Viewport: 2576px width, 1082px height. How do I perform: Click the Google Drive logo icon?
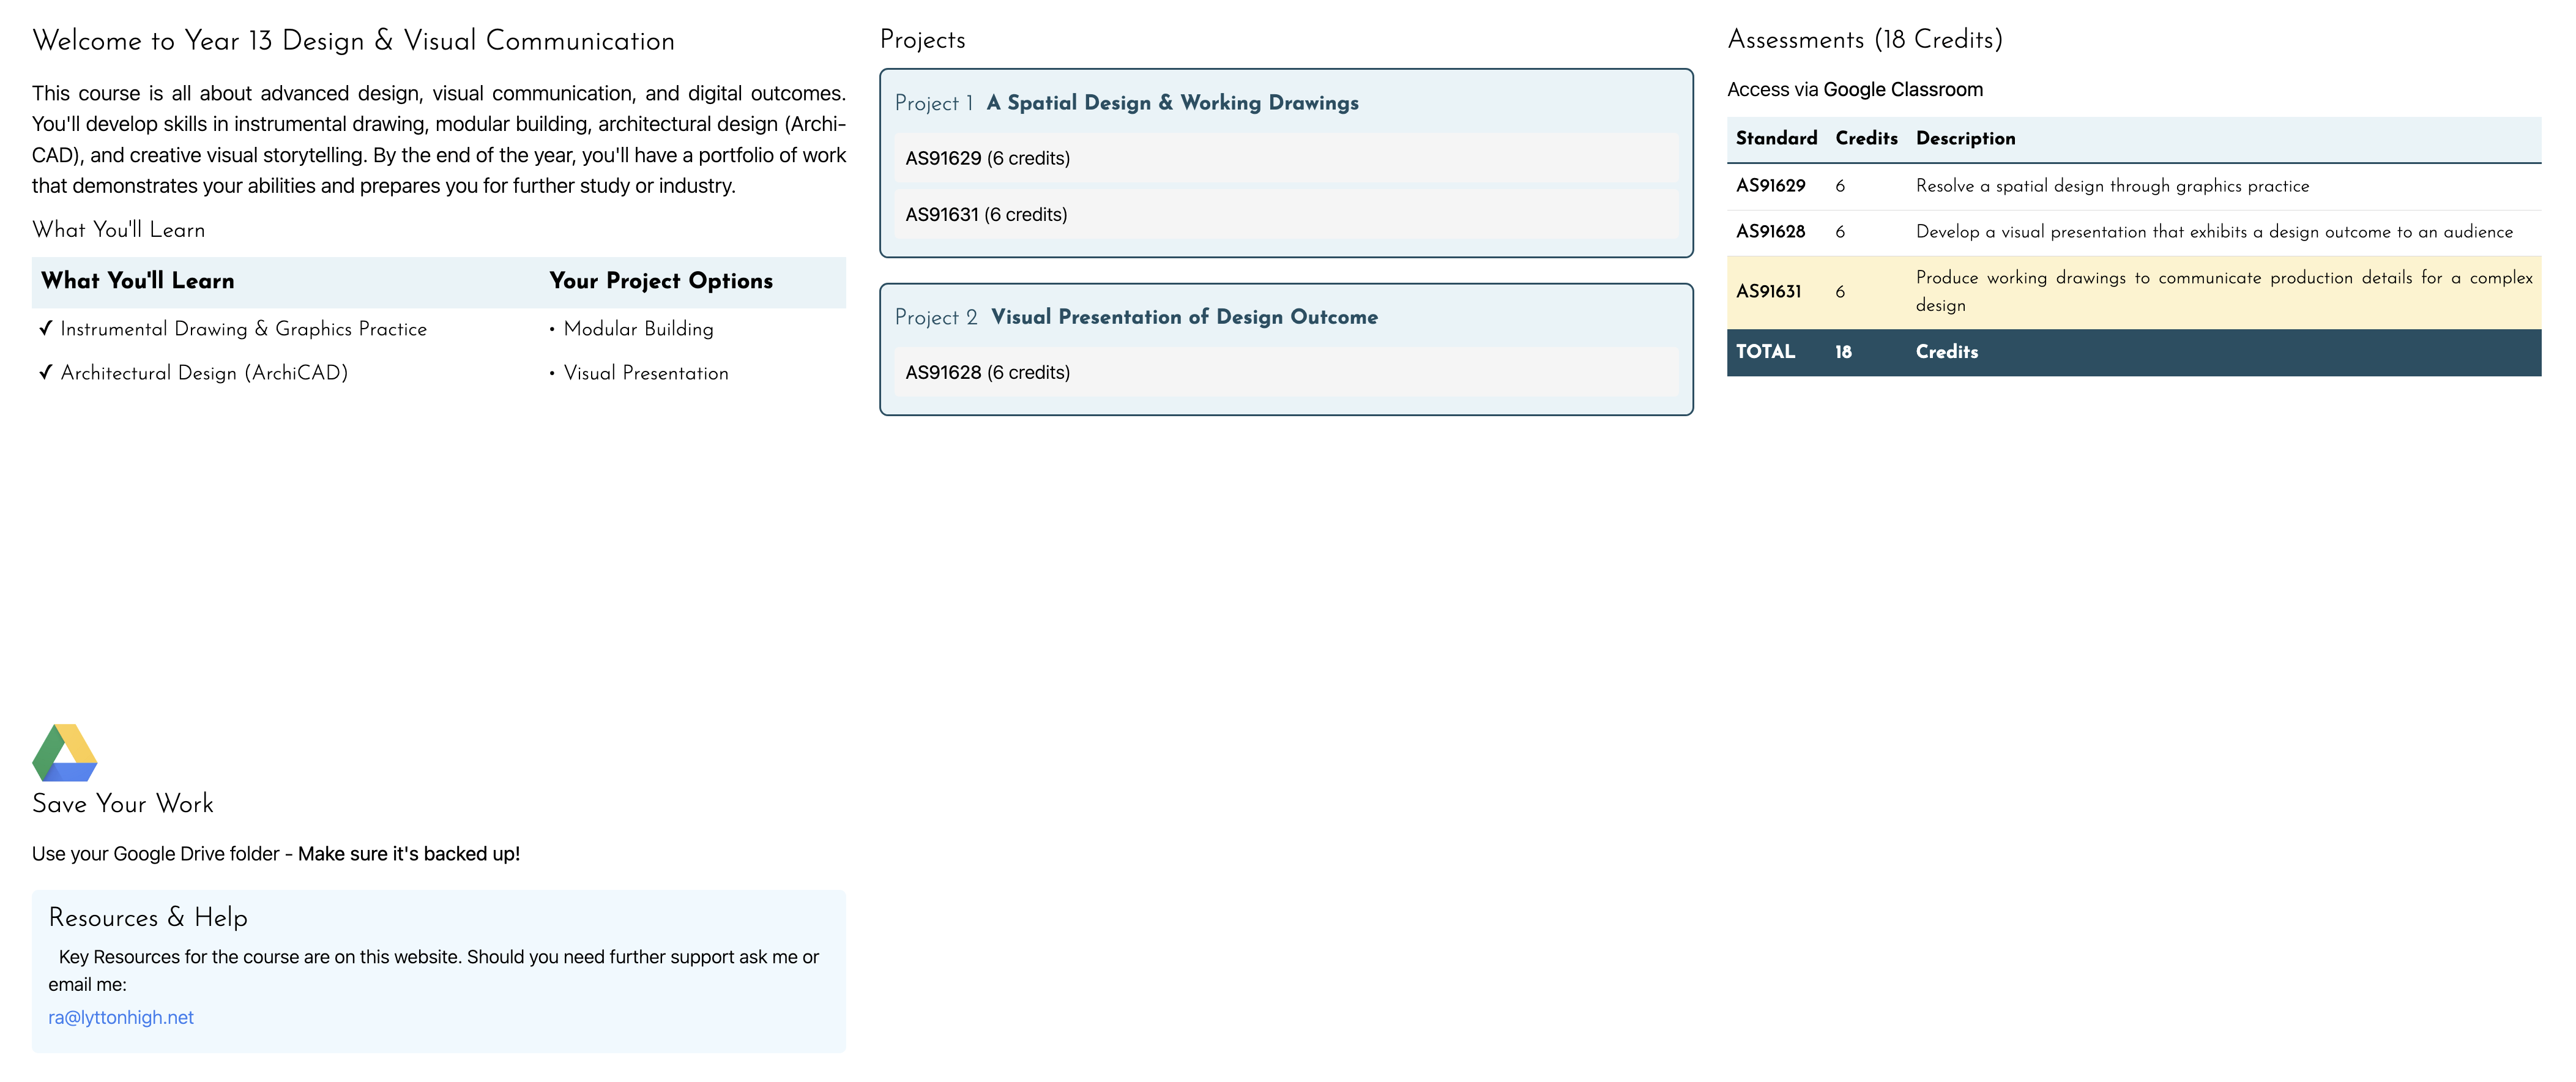pyautogui.click(x=65, y=752)
